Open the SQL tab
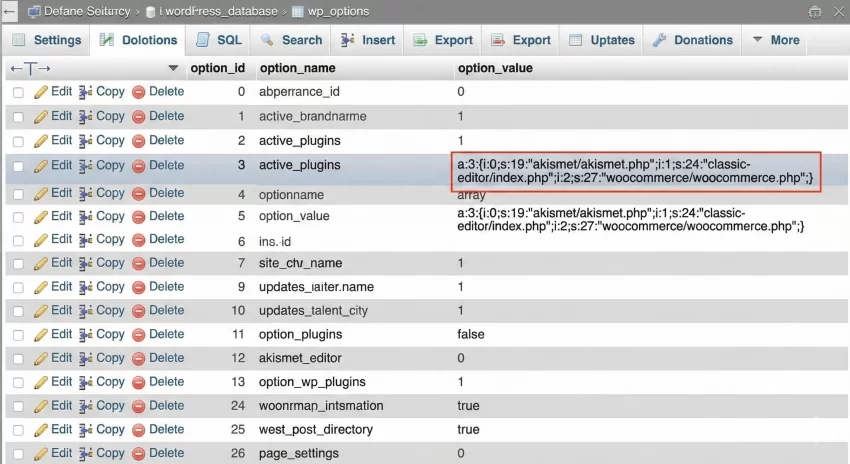Image resolution: width=850 pixels, height=464 pixels. 218,40
